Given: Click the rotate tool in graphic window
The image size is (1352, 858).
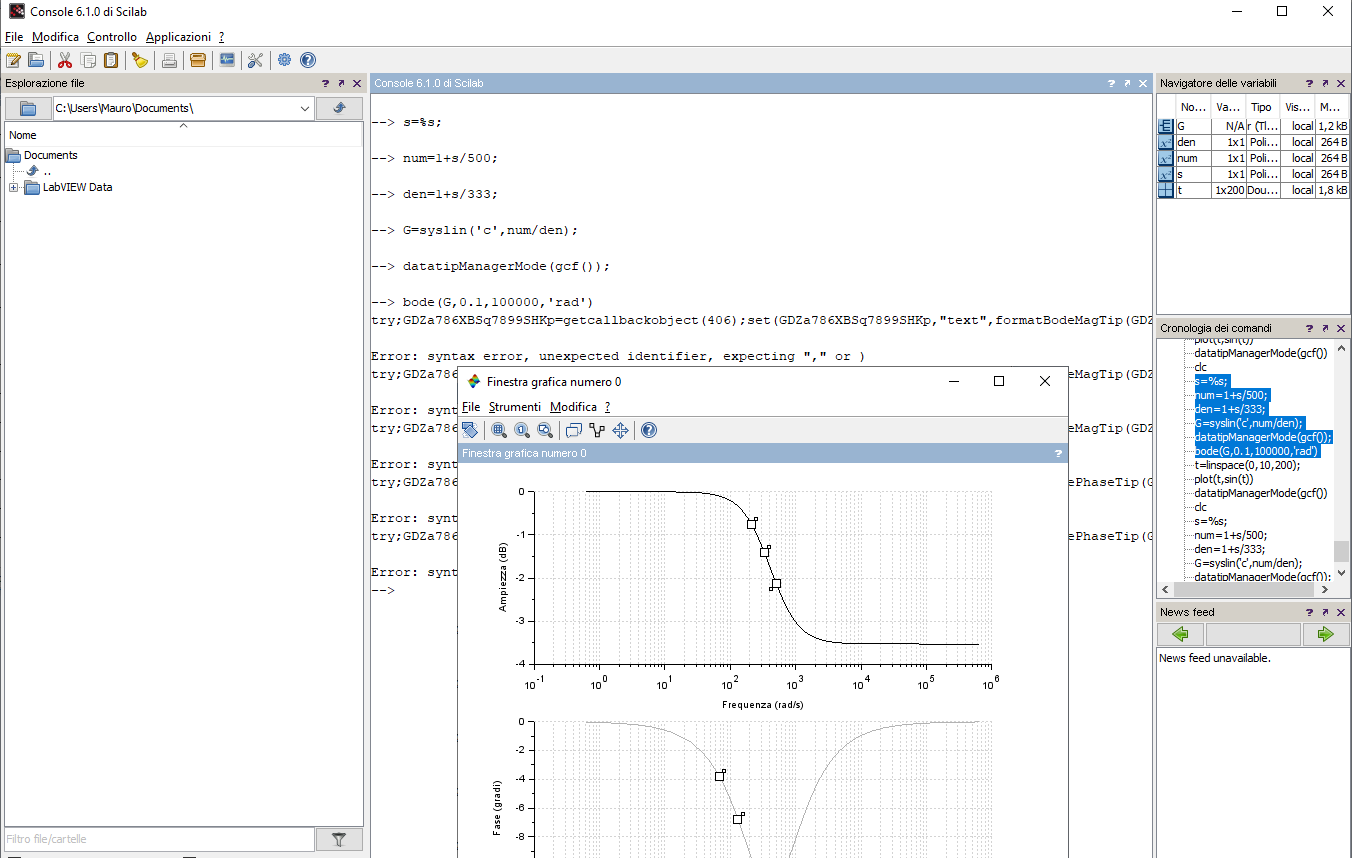Looking at the screenshot, I should click(470, 430).
